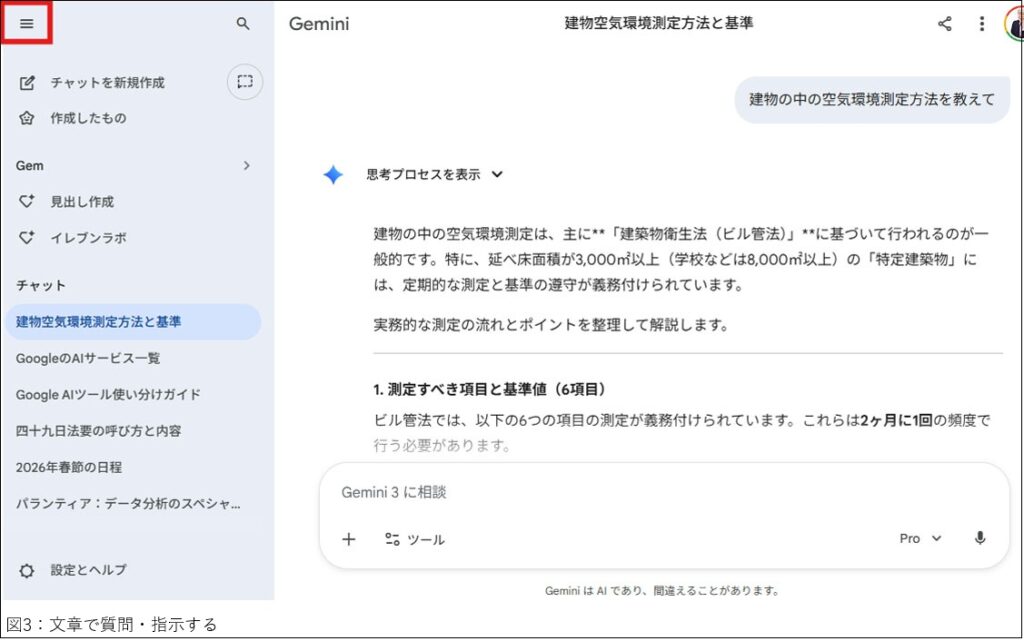This screenshot has width=1024, height=641.
Task: Click the microphone voice input icon
Action: coord(980,538)
